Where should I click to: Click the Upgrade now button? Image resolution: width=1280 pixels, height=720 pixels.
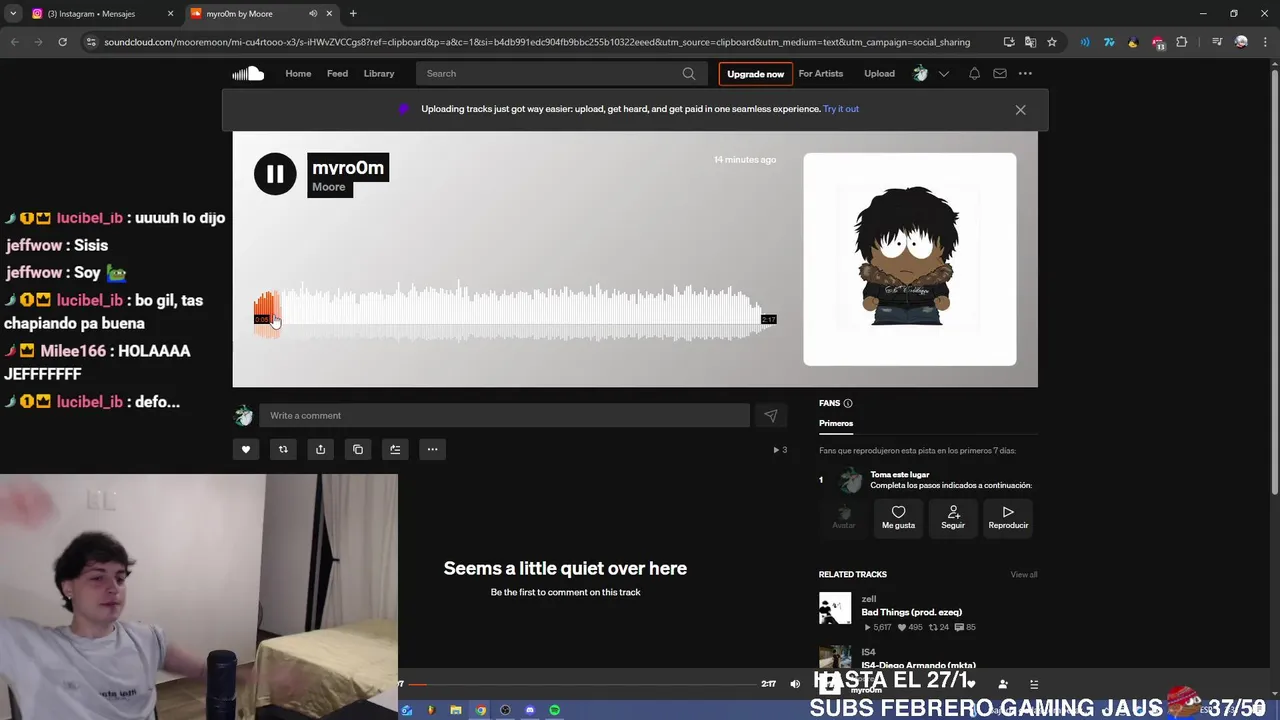pyautogui.click(x=755, y=73)
